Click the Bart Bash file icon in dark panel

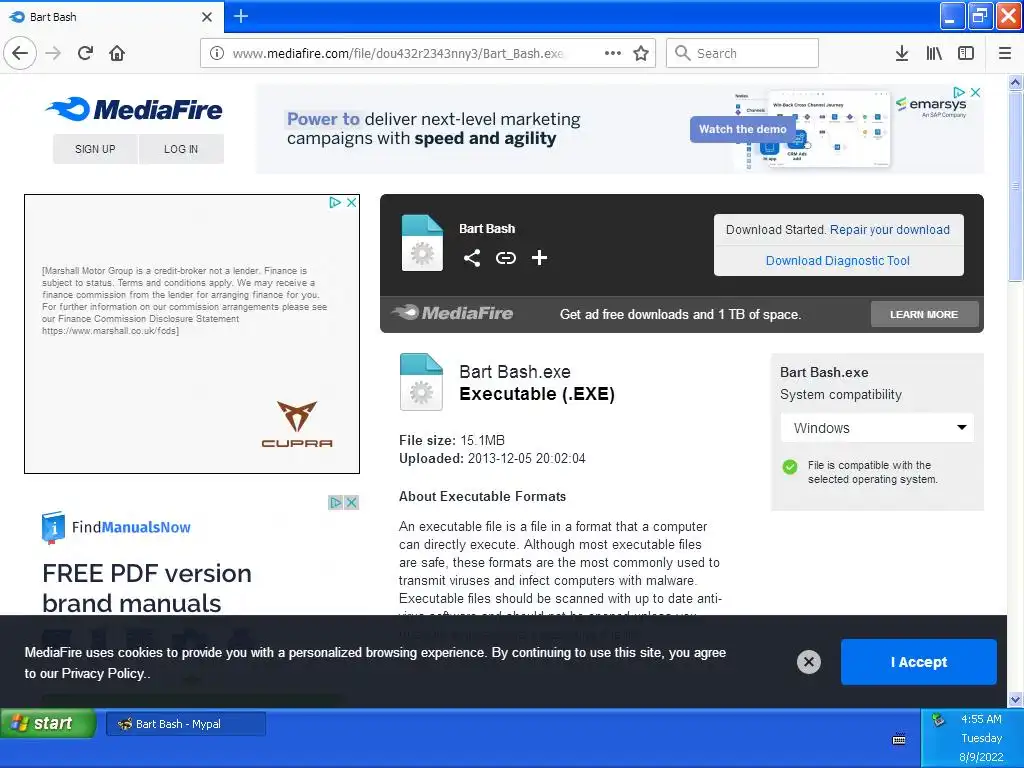422,242
